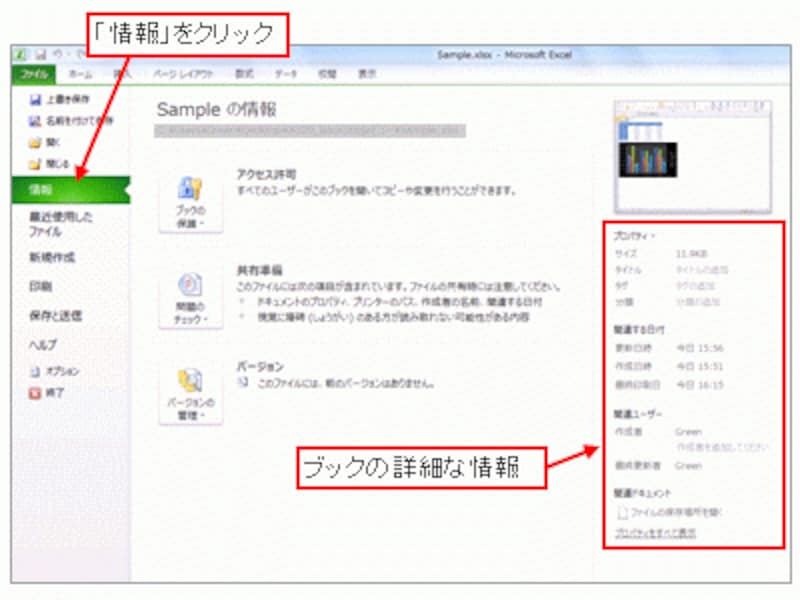Switch to the 校閲 (Review) ribbon tab

pyautogui.click(x=327, y=74)
